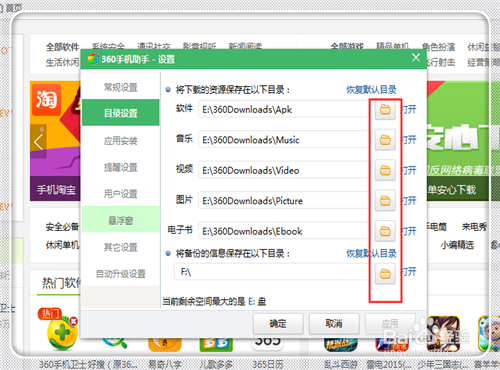
Task: Browse folder for 软件 Apk path
Action: pos(385,110)
